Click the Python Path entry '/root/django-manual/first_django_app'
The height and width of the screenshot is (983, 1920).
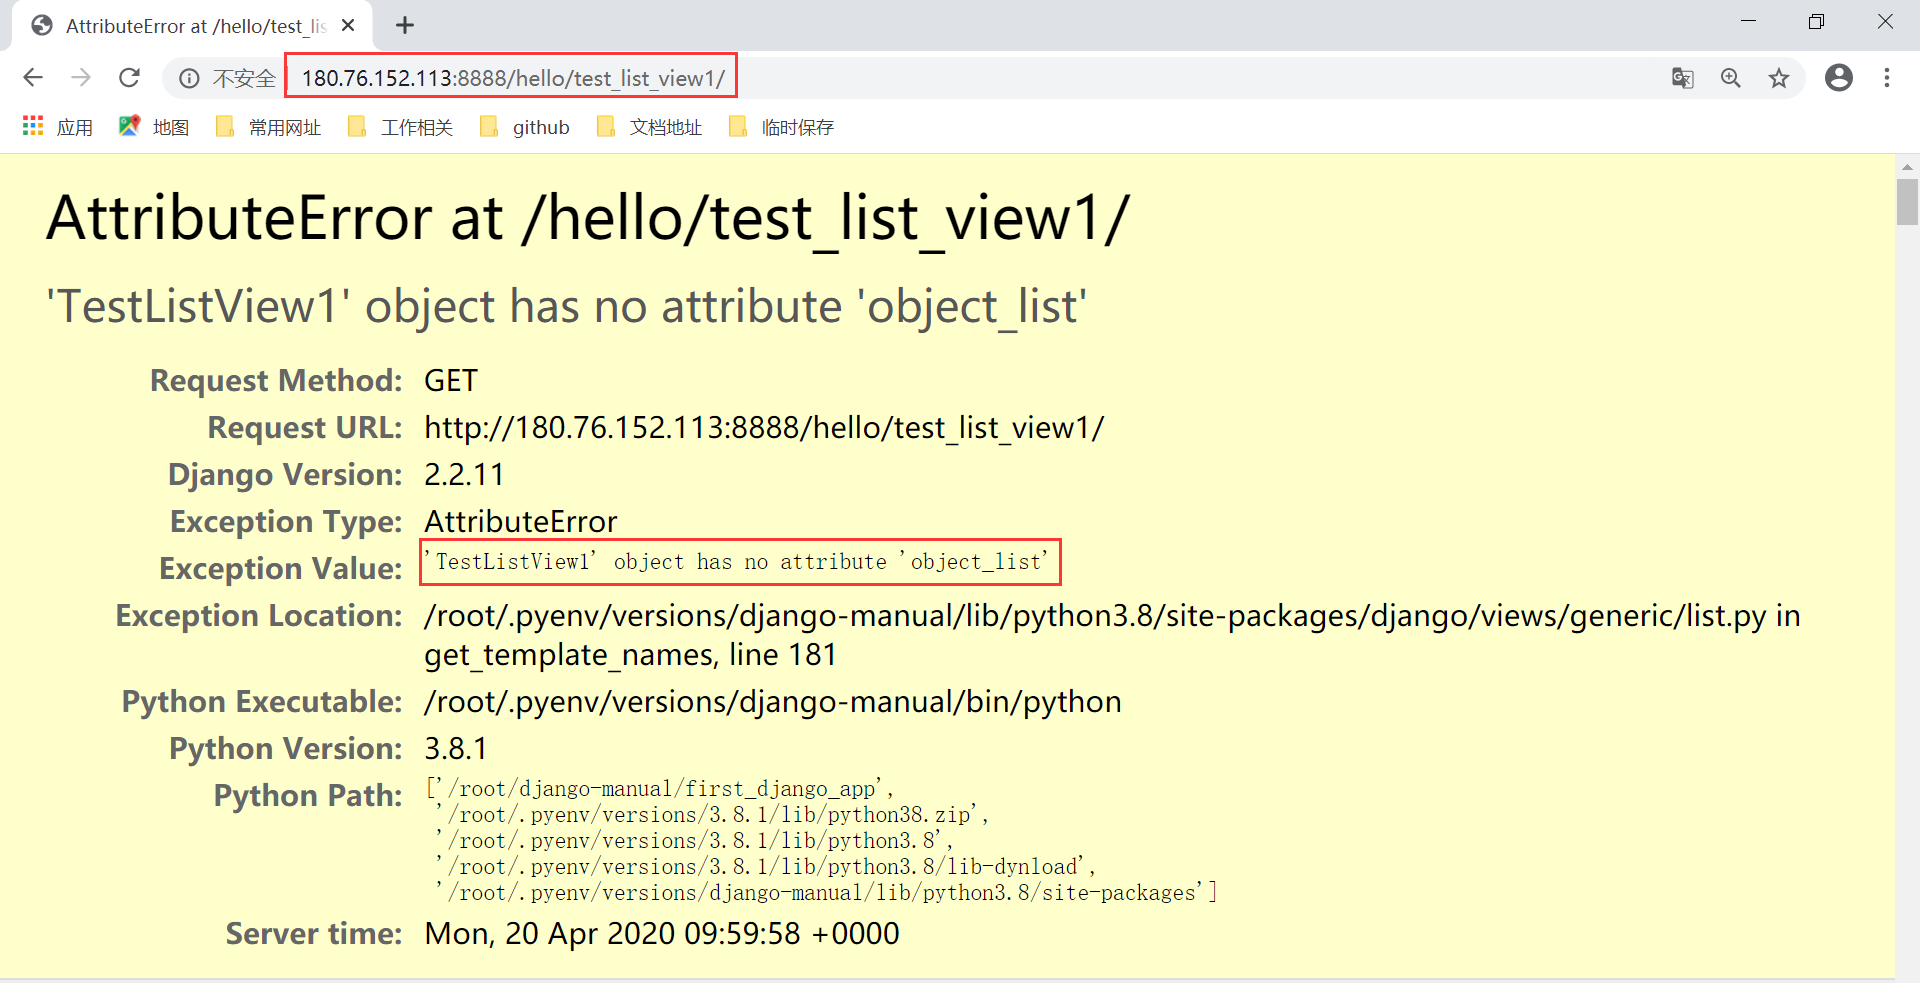pyautogui.click(x=660, y=789)
